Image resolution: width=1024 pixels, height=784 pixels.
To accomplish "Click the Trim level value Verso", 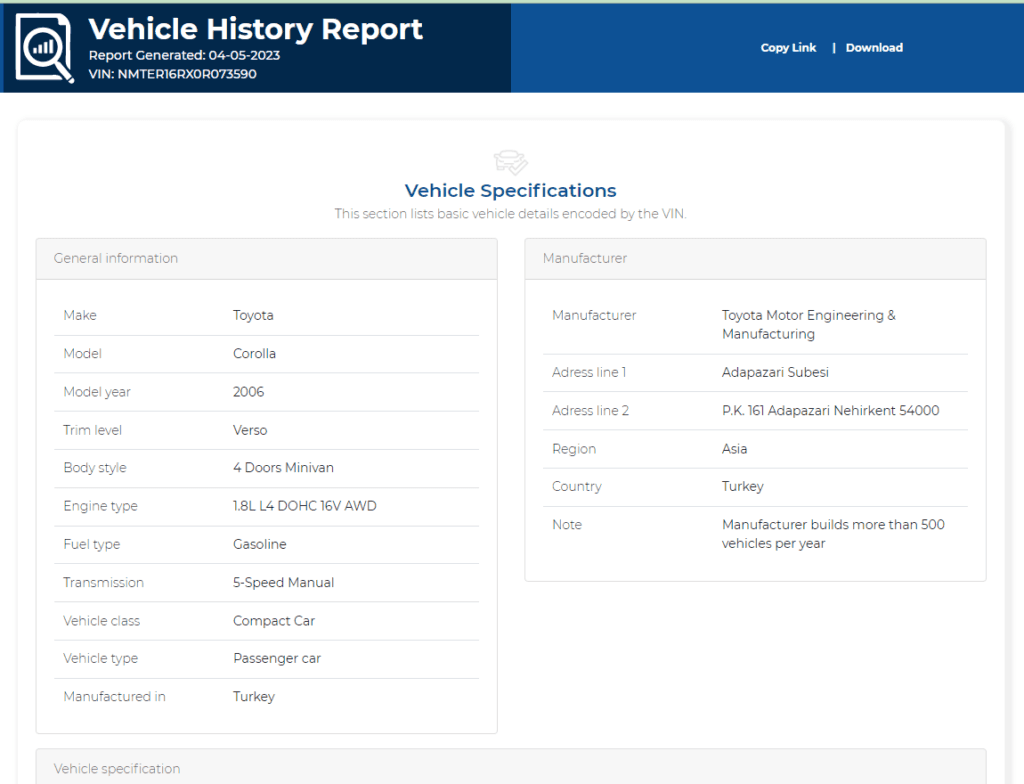I will (250, 431).
